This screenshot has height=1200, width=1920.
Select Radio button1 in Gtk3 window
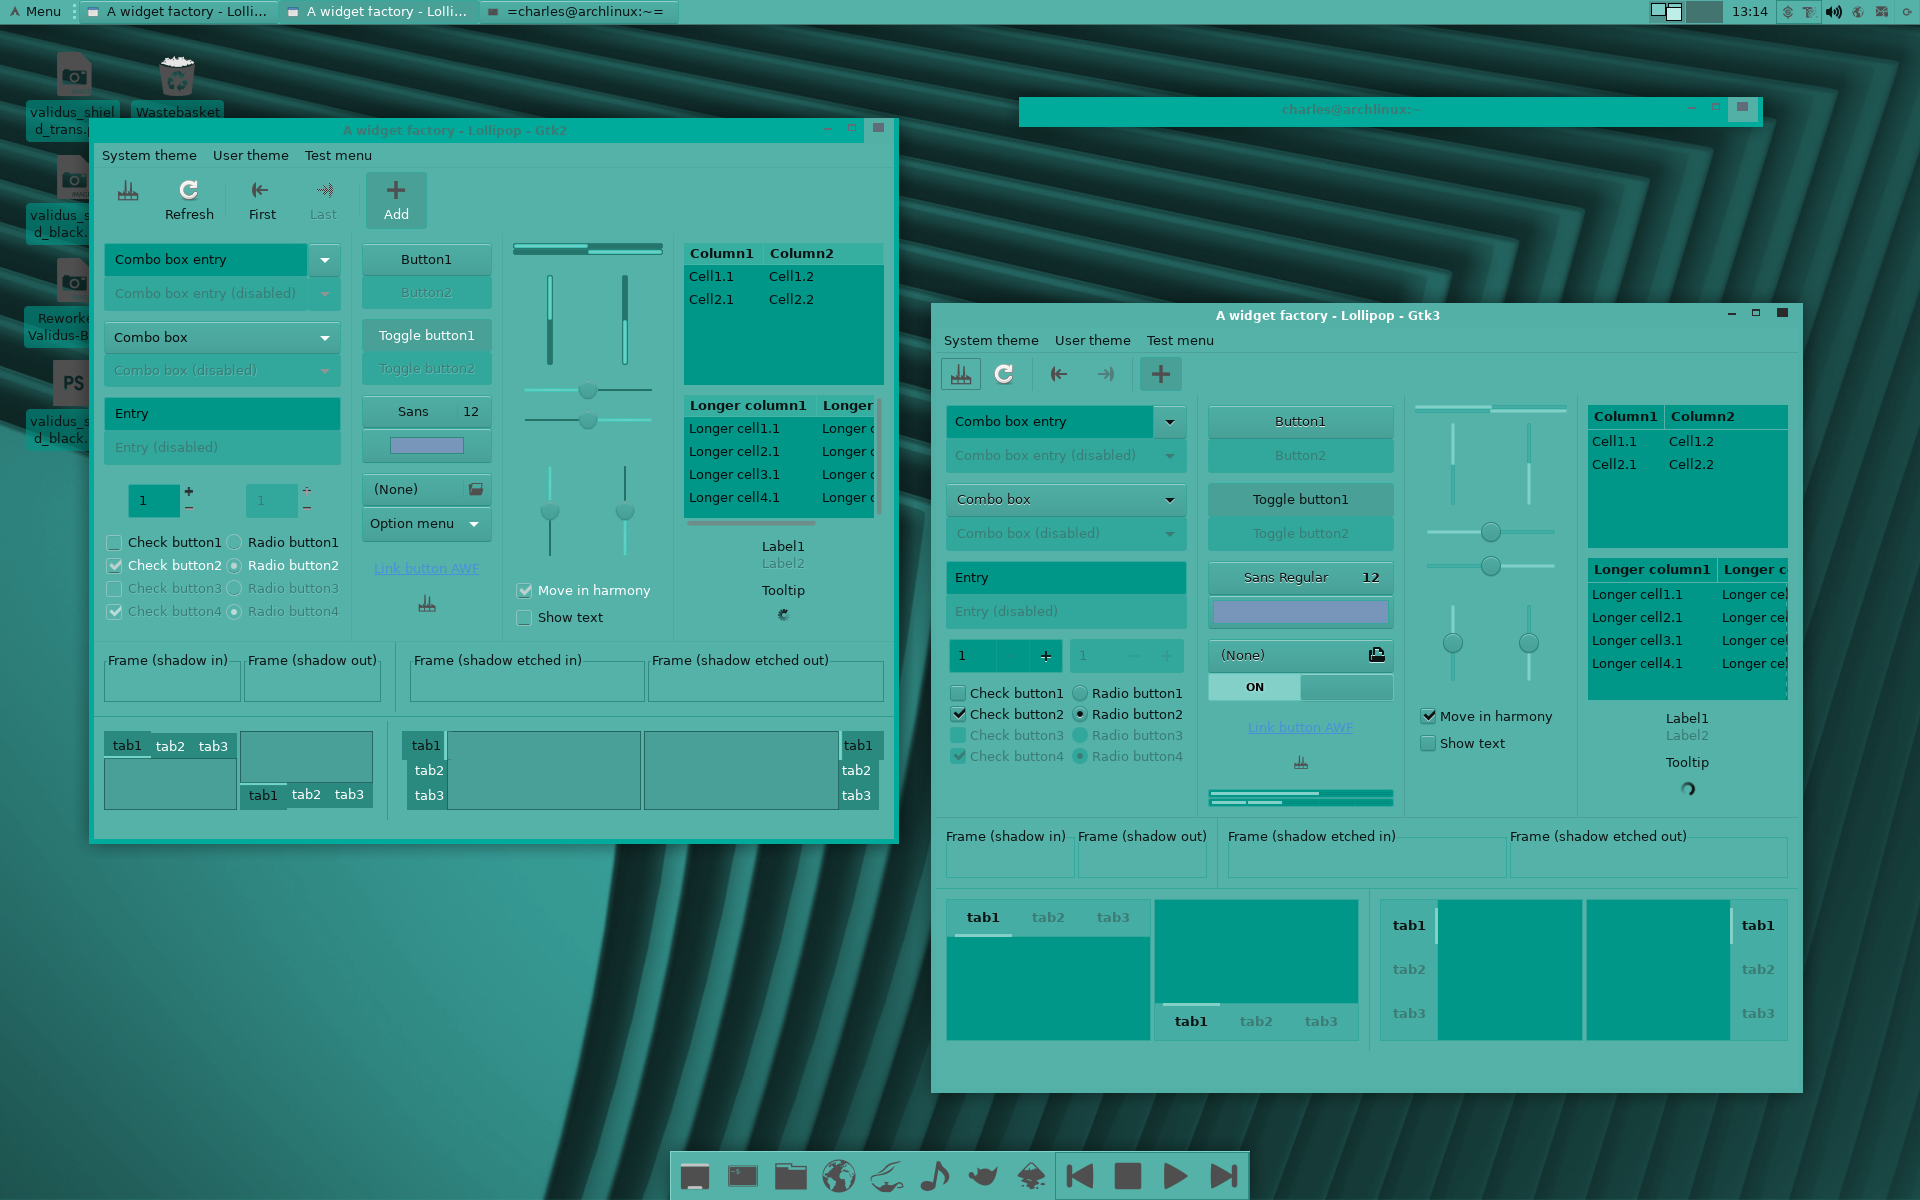pos(1080,693)
